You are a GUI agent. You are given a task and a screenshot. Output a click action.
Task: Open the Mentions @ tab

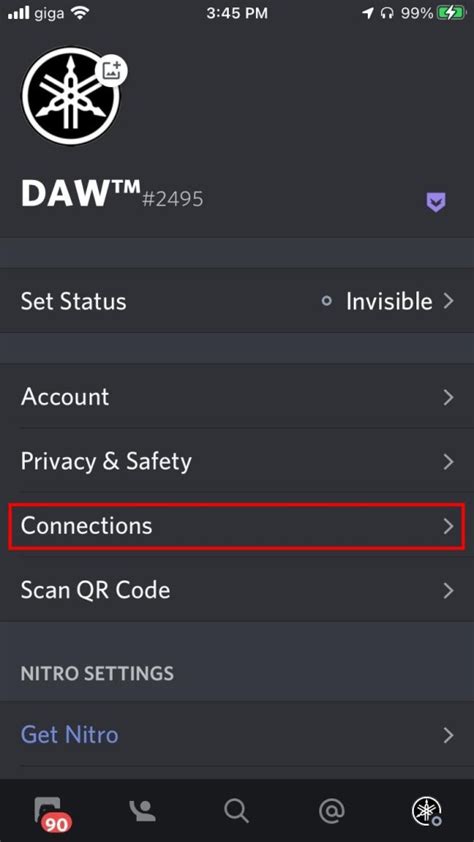pyautogui.click(x=331, y=811)
